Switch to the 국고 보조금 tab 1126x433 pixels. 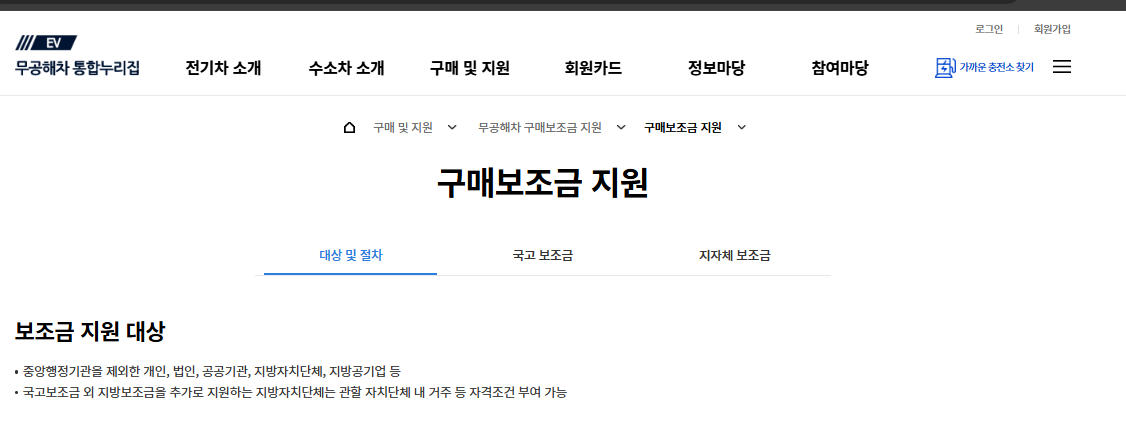click(542, 256)
